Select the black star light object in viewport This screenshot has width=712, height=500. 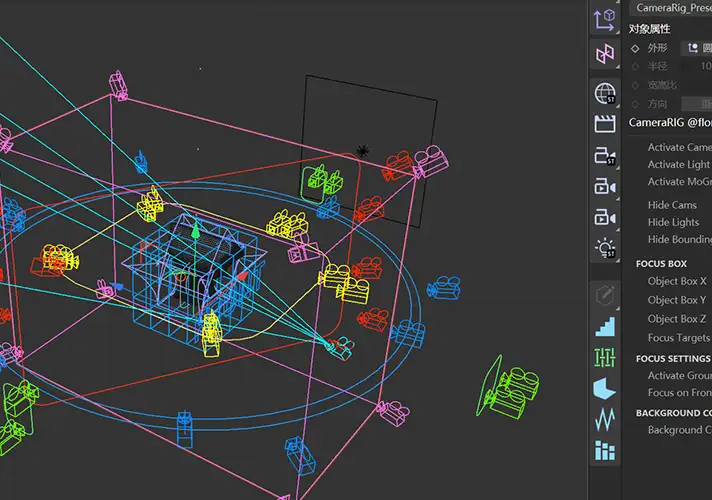point(362,151)
